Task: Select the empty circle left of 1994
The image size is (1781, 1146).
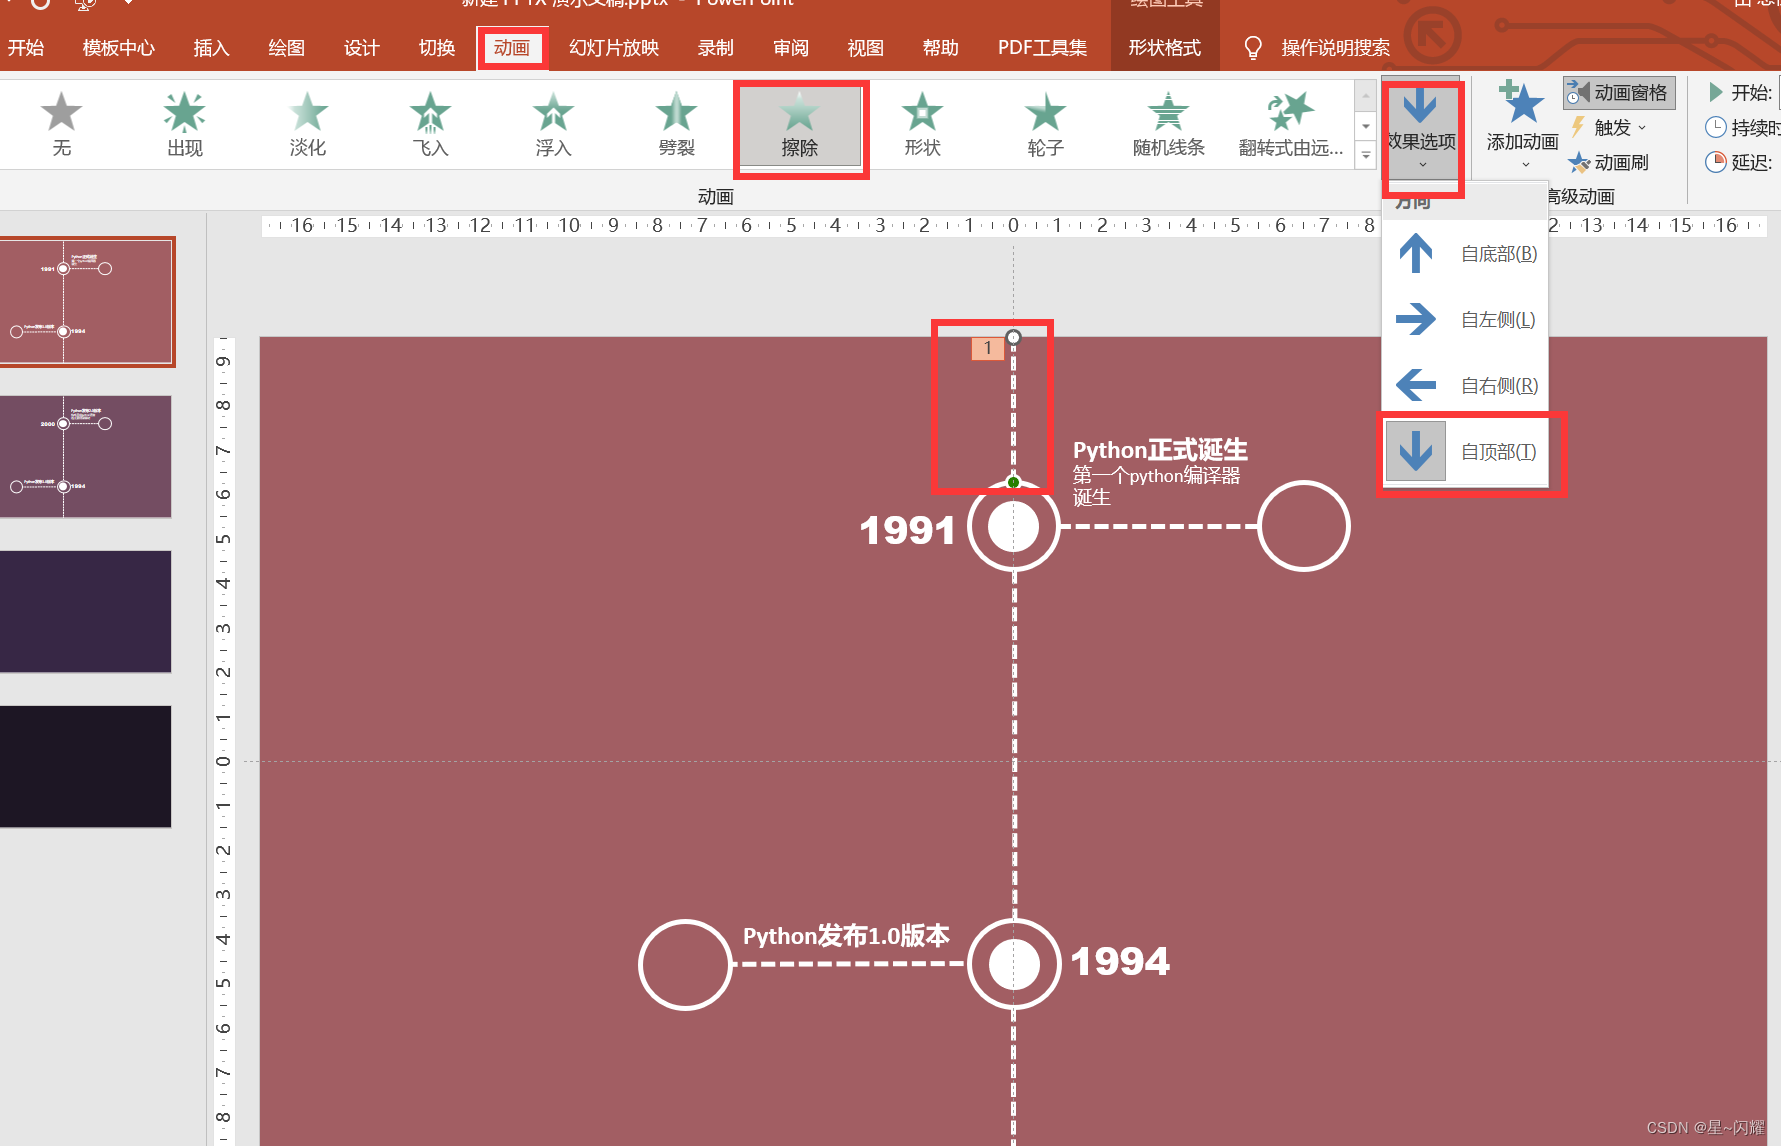Action: pyautogui.click(x=685, y=964)
